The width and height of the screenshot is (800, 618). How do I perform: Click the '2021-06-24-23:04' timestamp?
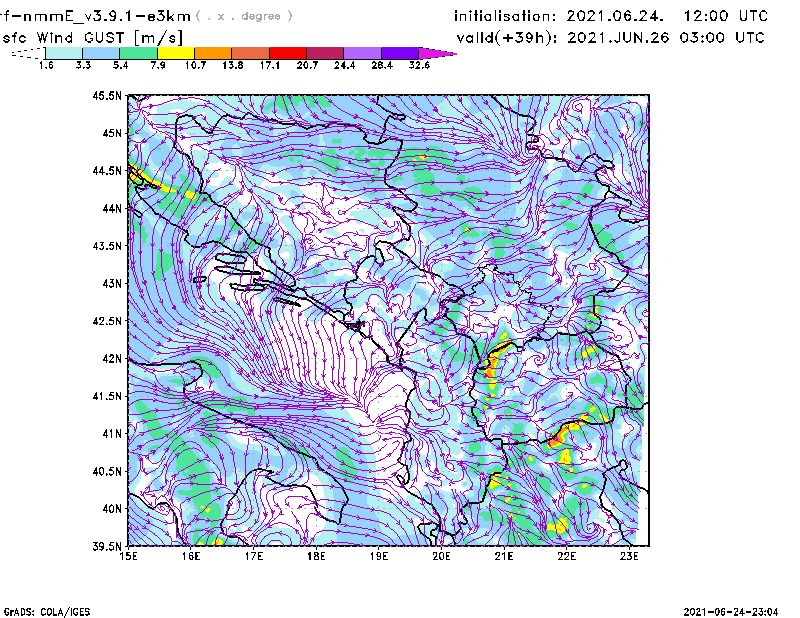731,612
